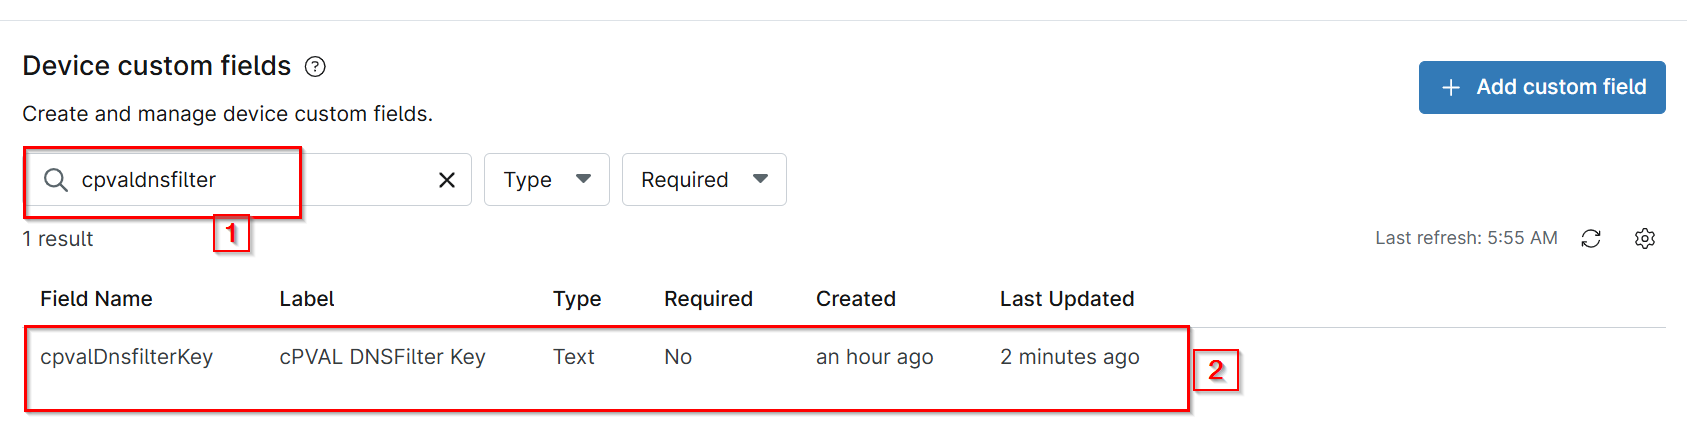Refresh the custom fields list
The image size is (1687, 428).
[1591, 238]
